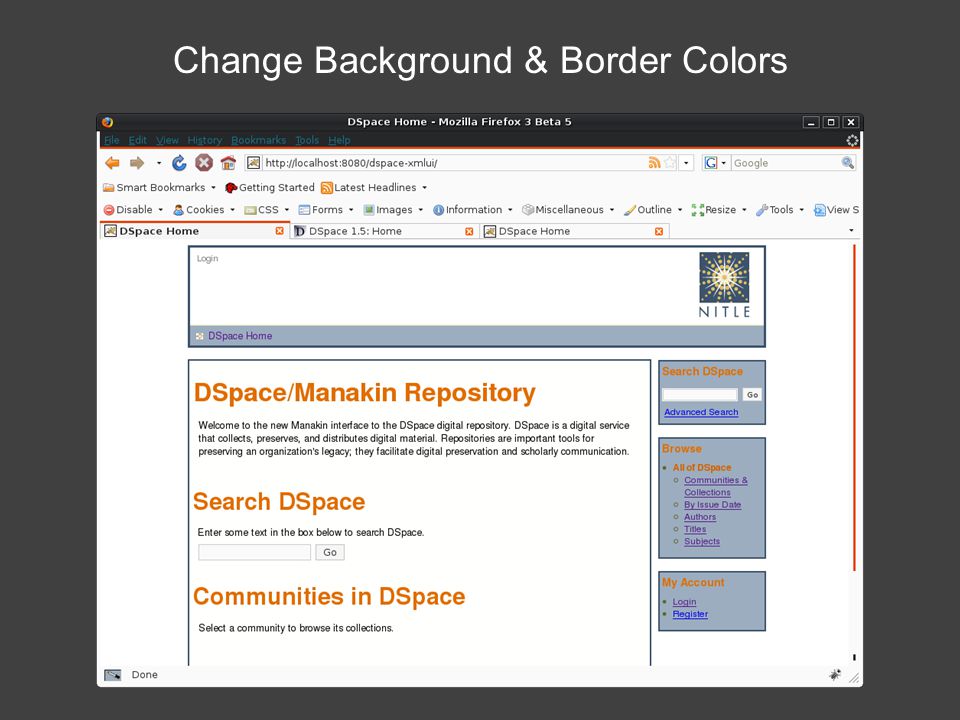Close the DSpace 1.5: Home tab
Viewport: 960px width, 720px height.
[x=469, y=231]
